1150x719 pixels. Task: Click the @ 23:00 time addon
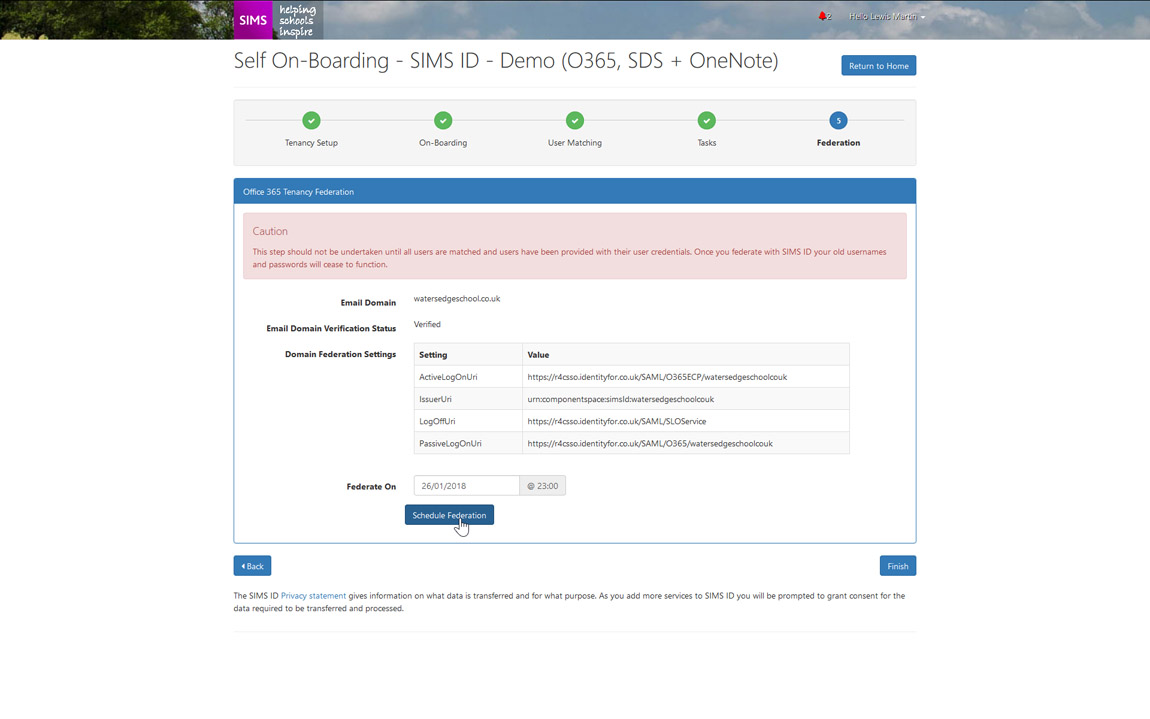click(543, 486)
